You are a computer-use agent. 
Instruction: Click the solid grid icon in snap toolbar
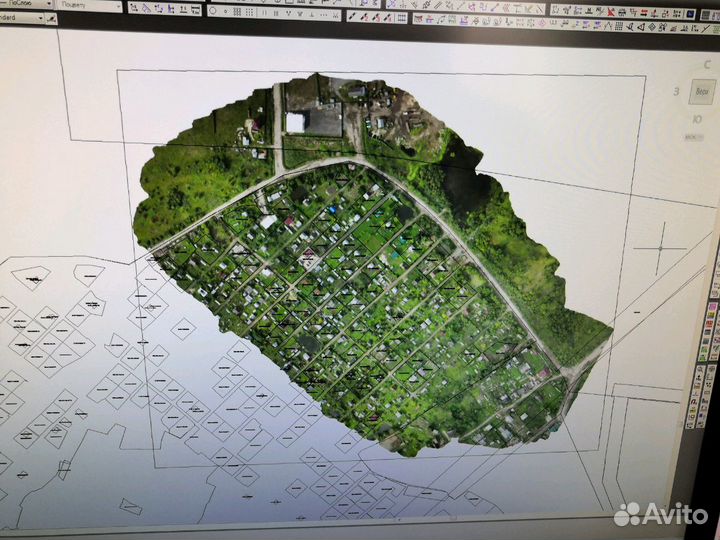pyautogui.click(x=237, y=12)
